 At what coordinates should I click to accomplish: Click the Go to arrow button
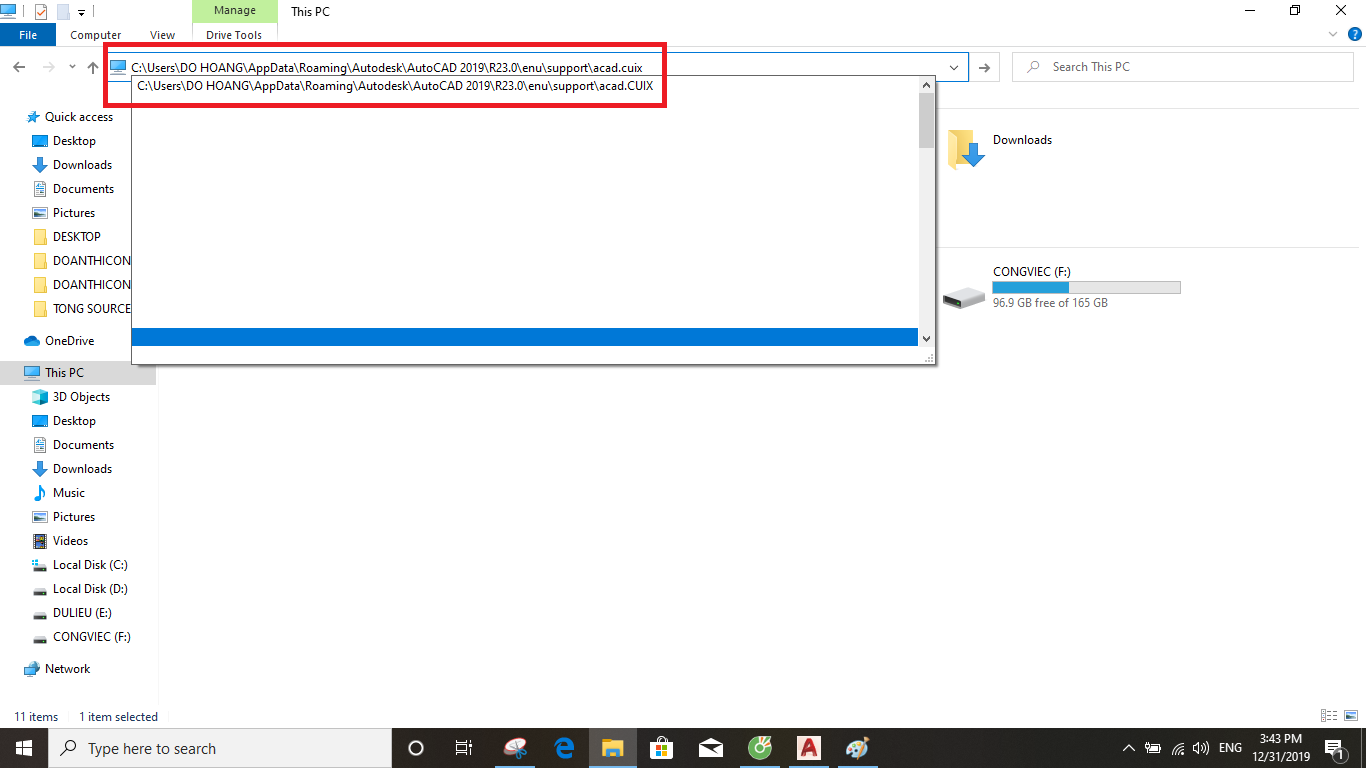pos(985,67)
